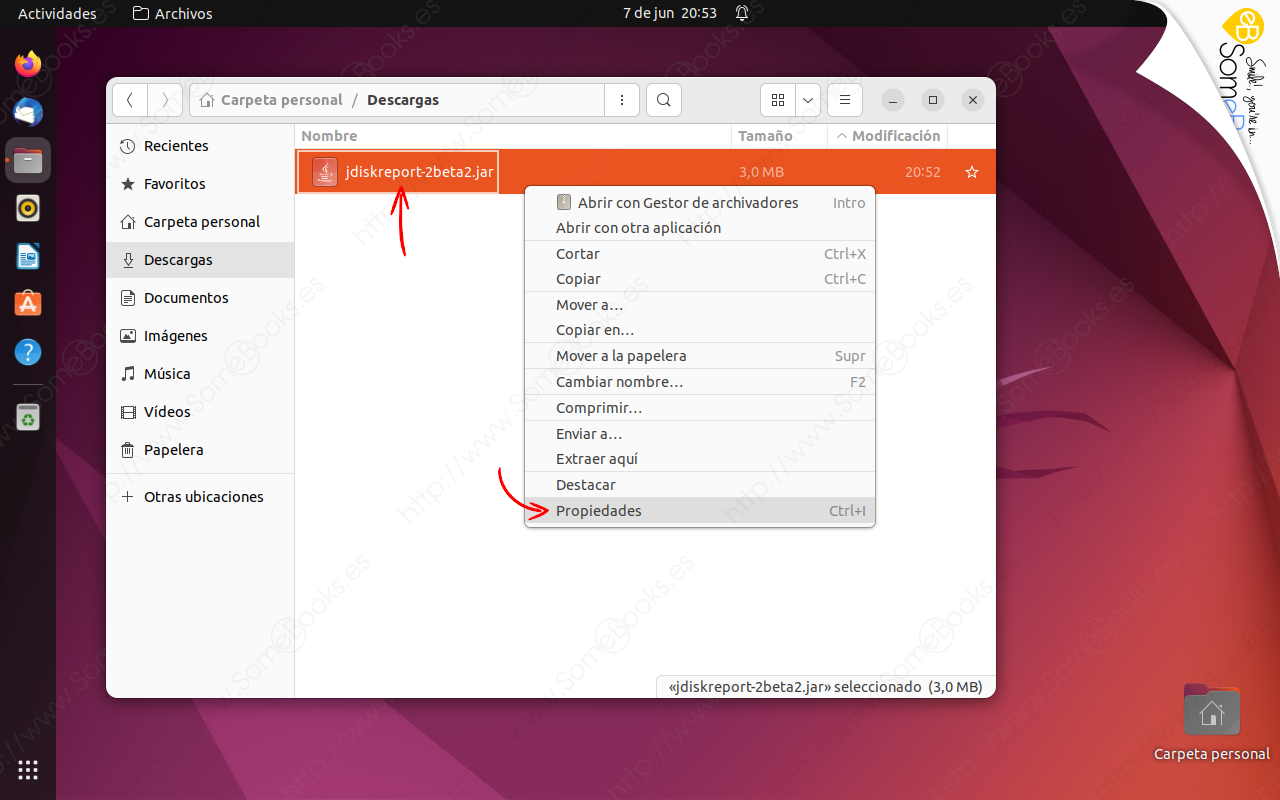This screenshot has height=800, width=1280.
Task: Click the Show Applications grid
Action: pyautogui.click(x=27, y=769)
